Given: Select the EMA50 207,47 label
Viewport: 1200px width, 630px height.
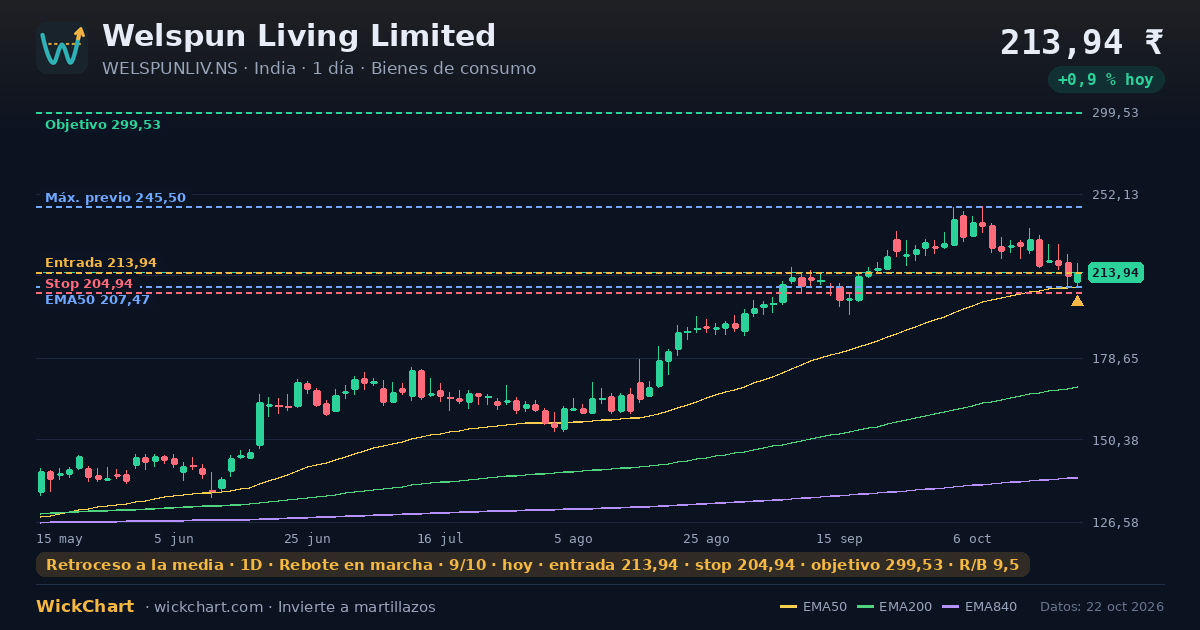Looking at the screenshot, I should 97,299.
